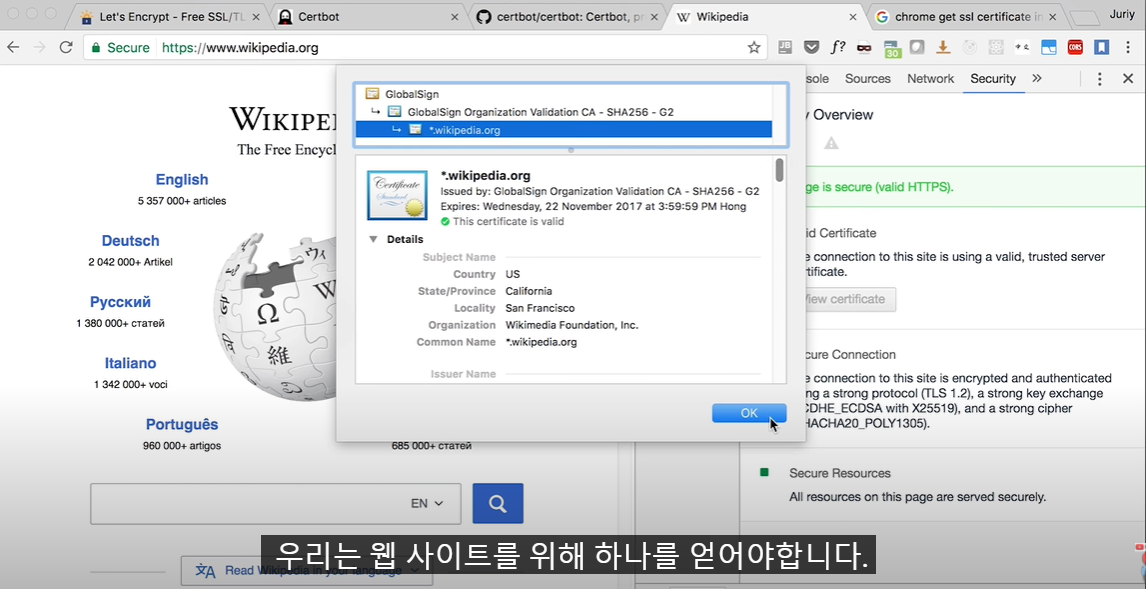Open the Português Wikipedia link
1146x589 pixels.
point(182,425)
